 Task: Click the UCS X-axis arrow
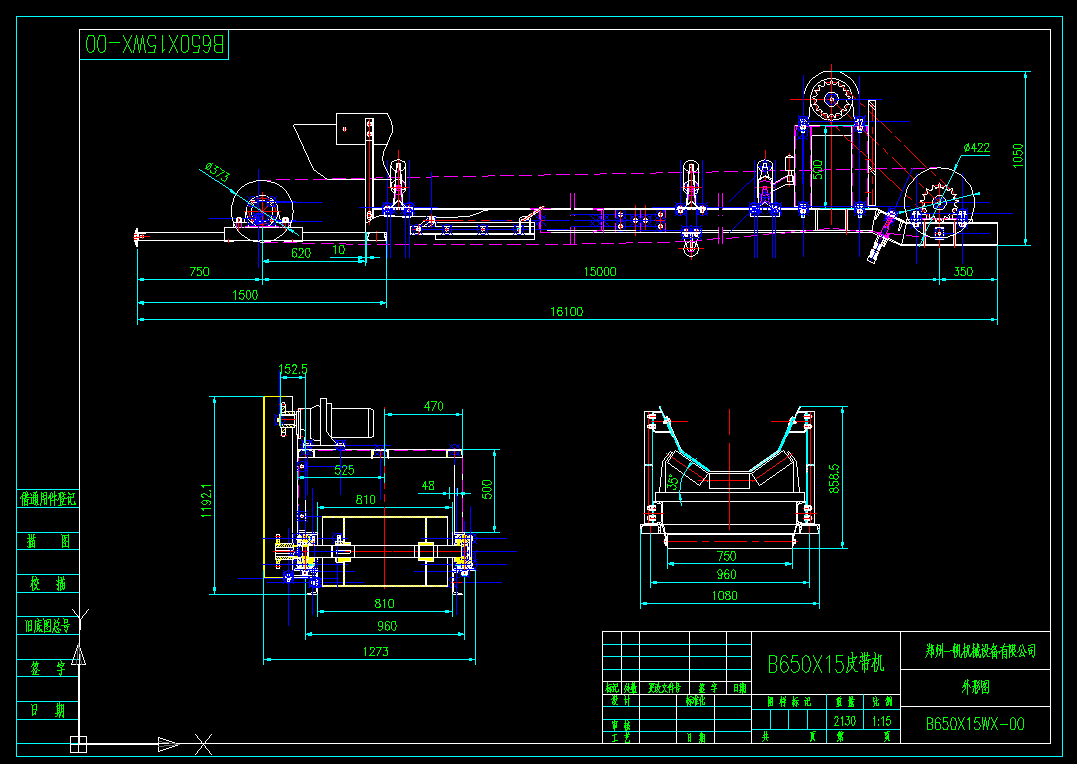(169, 744)
